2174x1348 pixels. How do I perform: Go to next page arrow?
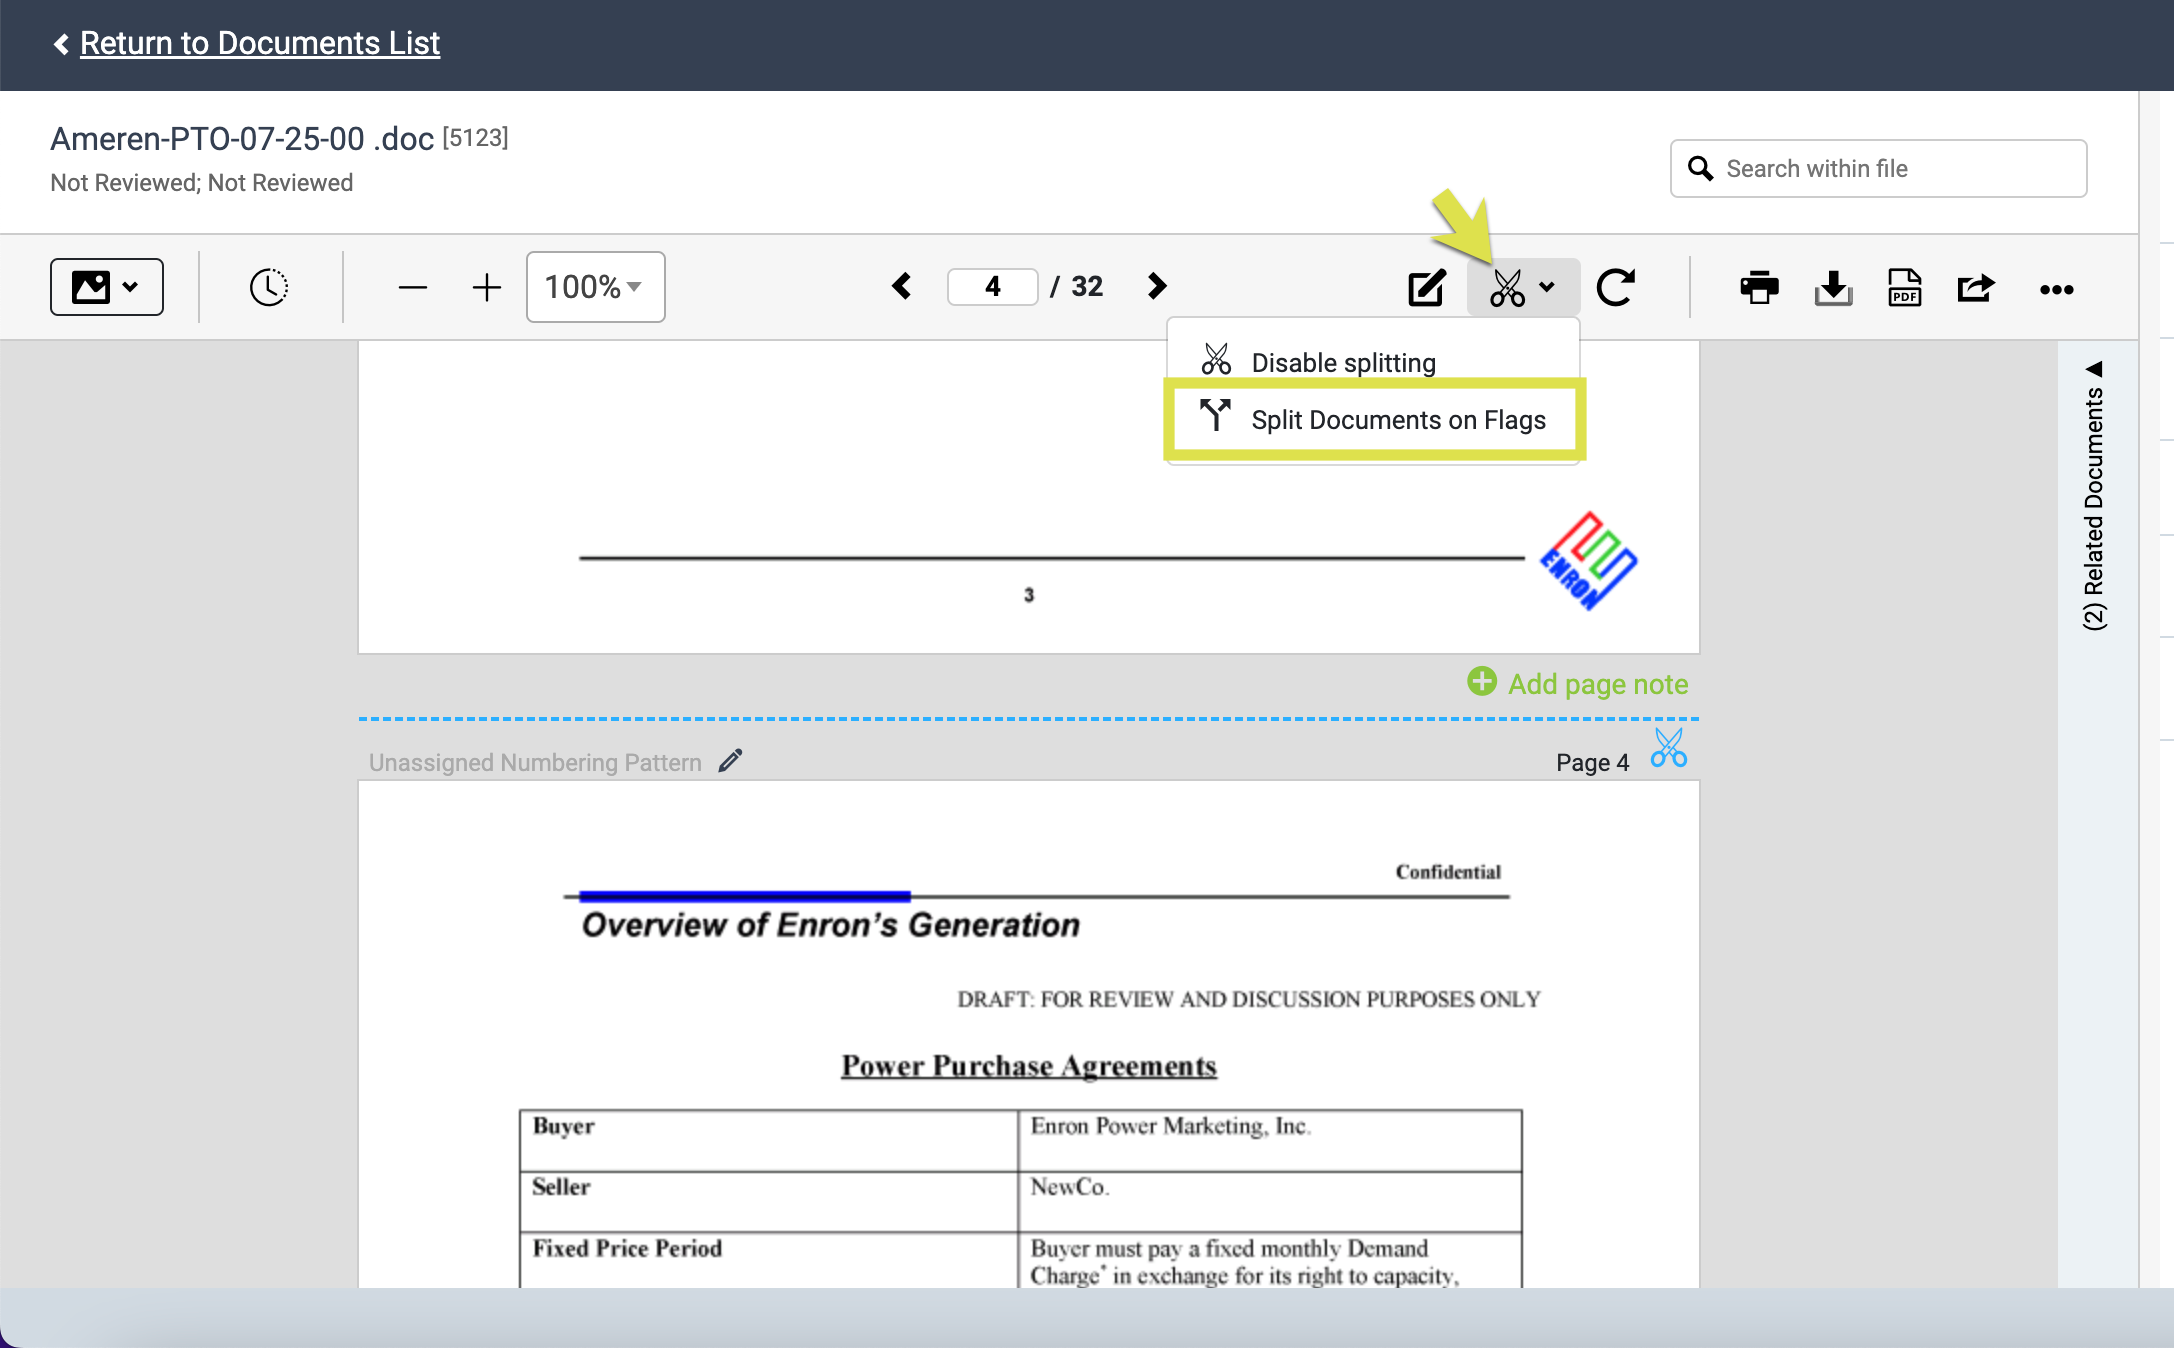[x=1157, y=286]
